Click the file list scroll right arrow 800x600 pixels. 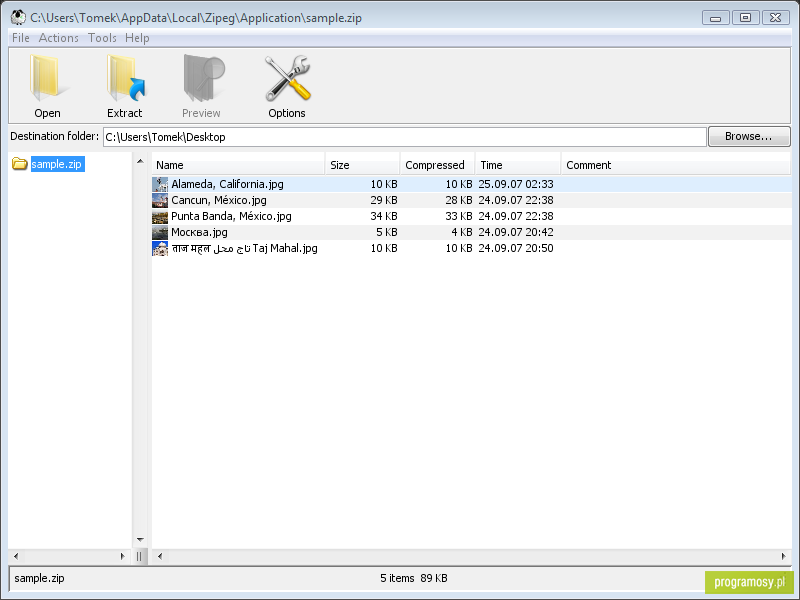pyautogui.click(x=783, y=556)
